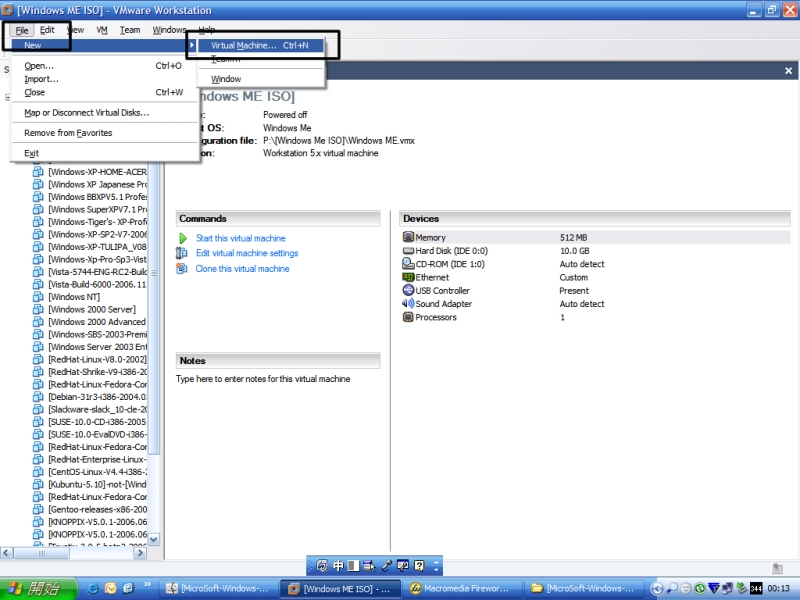Switch to [Windows ME ISO] taskbar button

340,588
